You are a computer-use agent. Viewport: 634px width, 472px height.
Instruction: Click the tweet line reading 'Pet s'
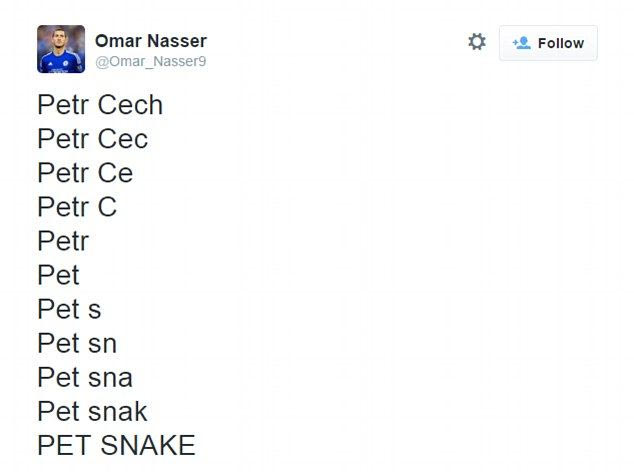click(69, 309)
